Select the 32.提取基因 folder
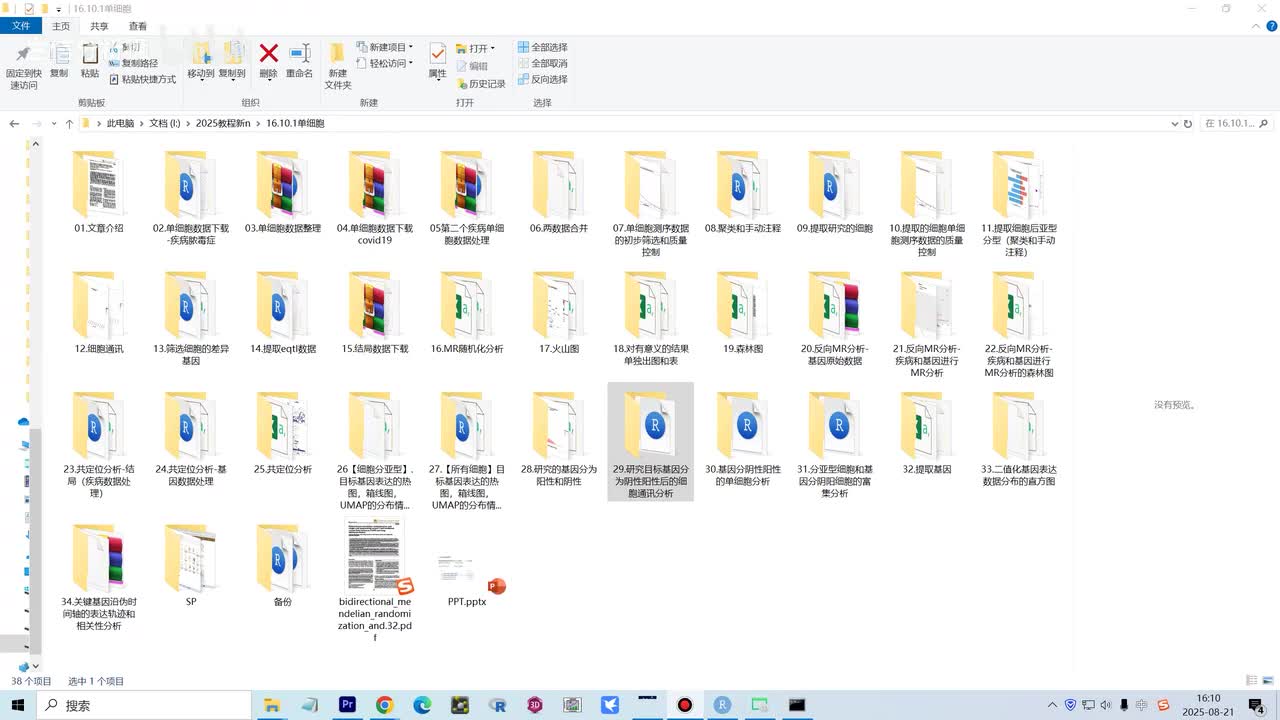The image size is (1280, 720). tap(927, 433)
